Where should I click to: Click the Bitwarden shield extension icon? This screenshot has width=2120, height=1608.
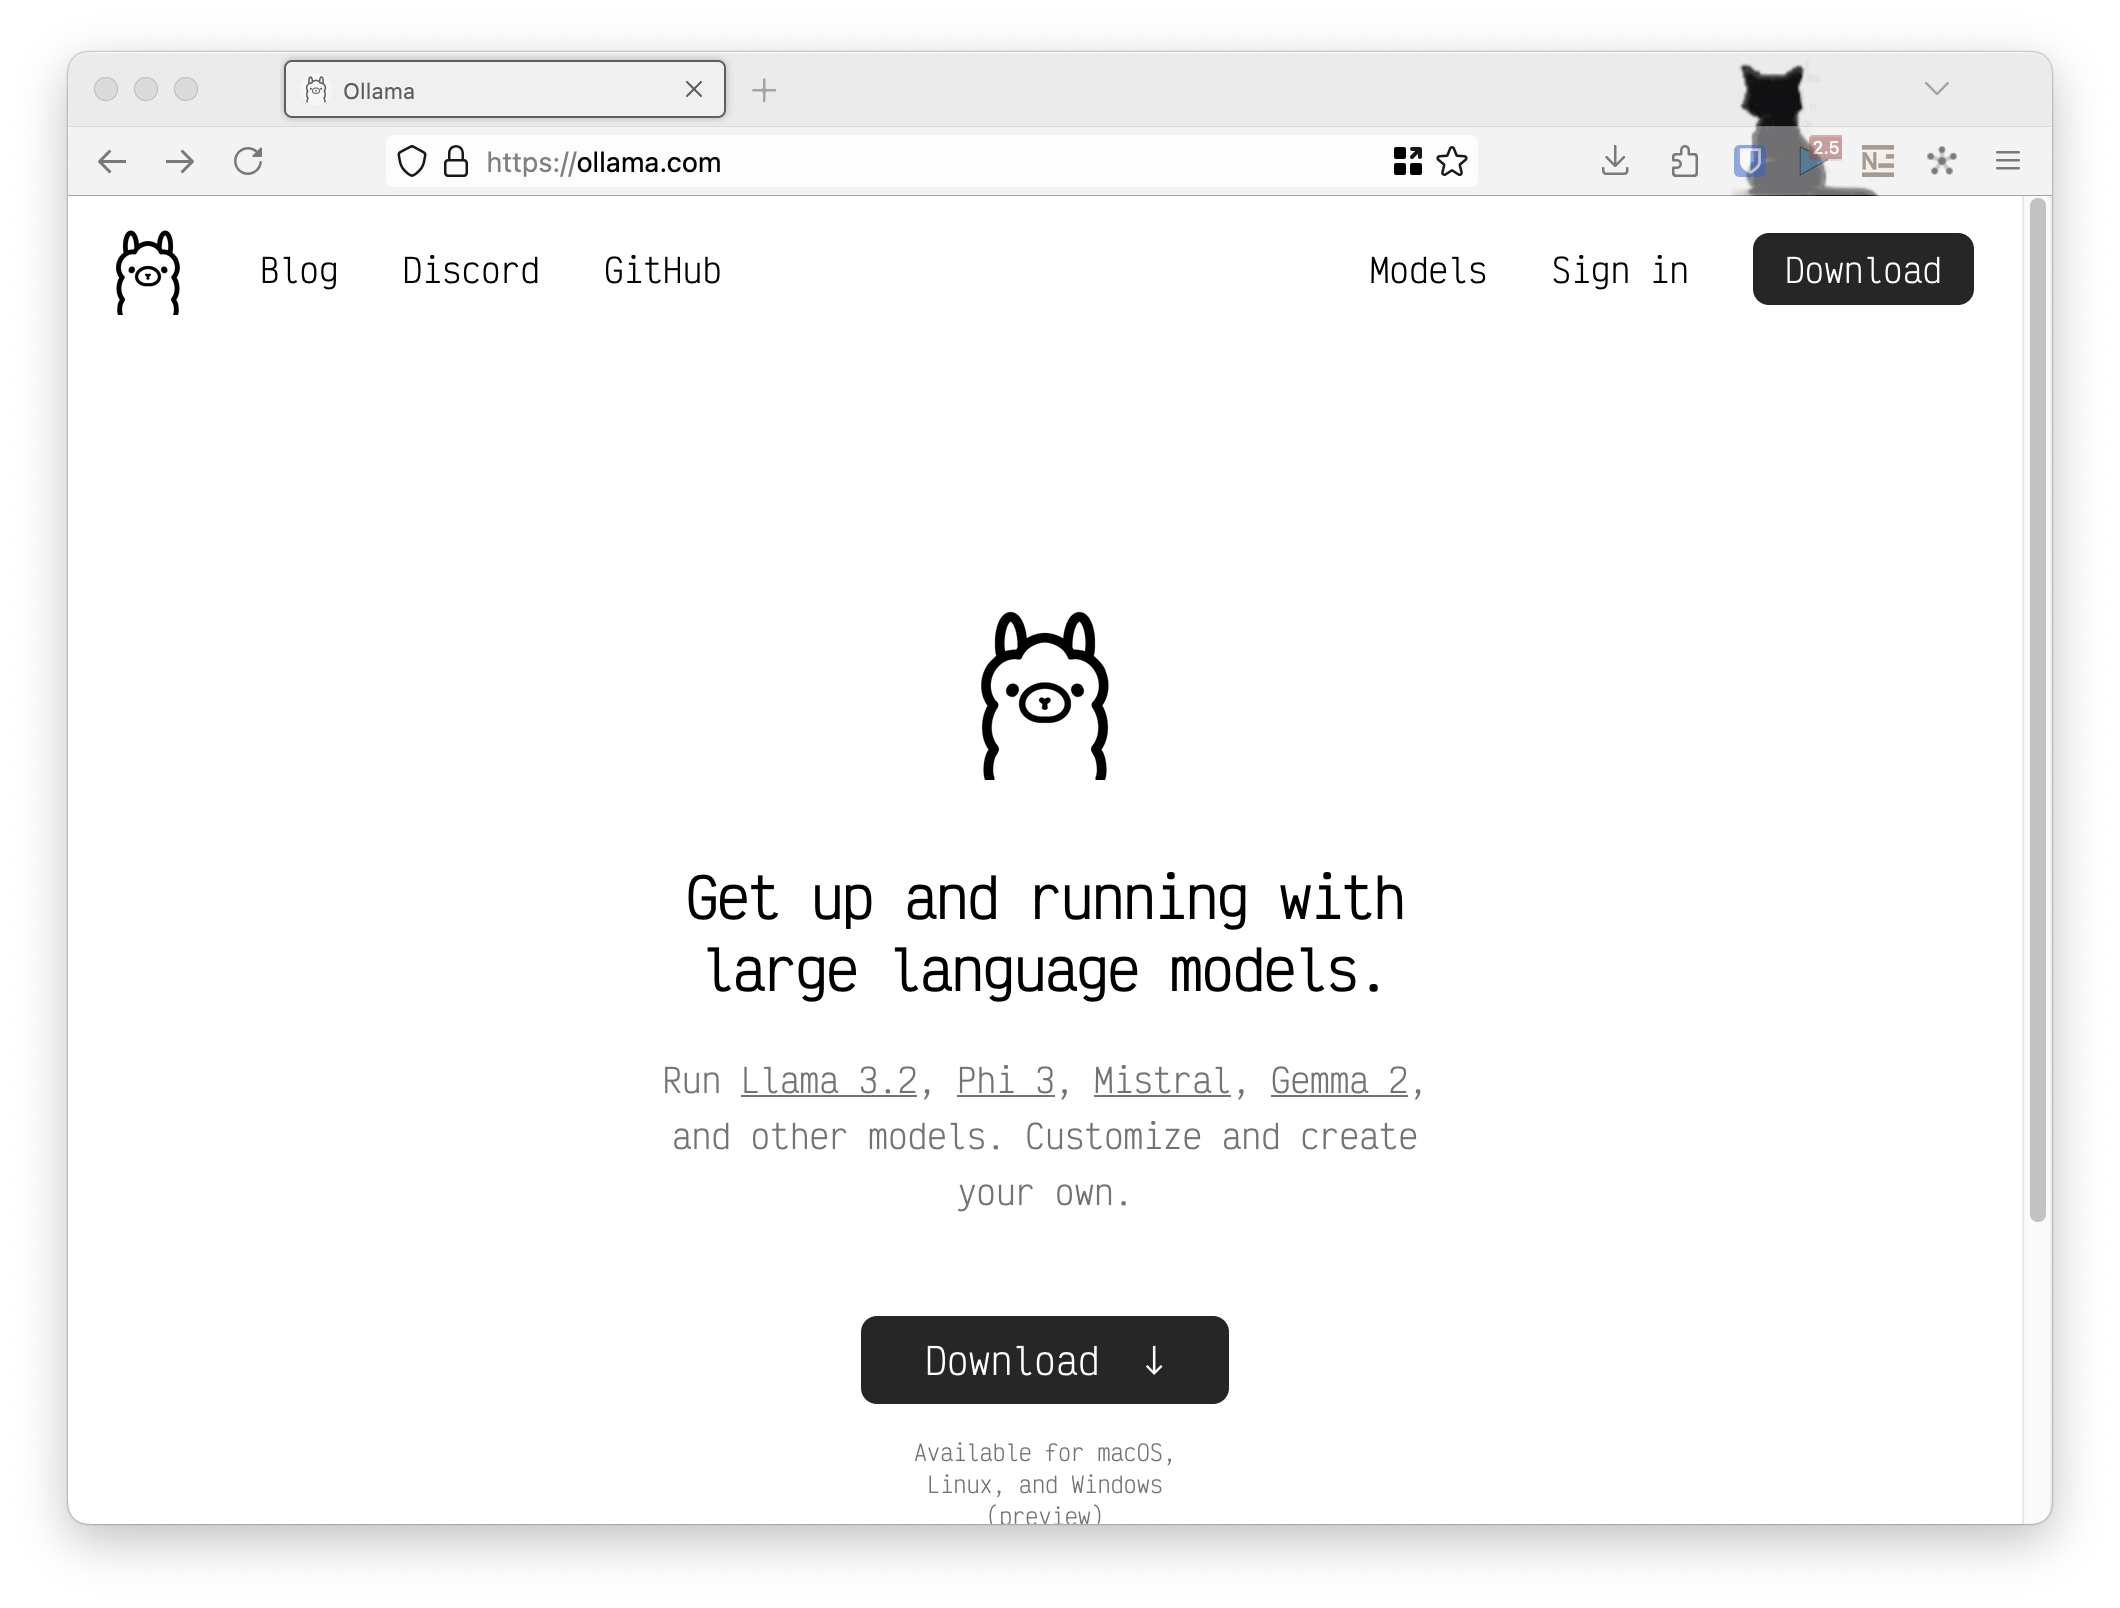click(1749, 161)
